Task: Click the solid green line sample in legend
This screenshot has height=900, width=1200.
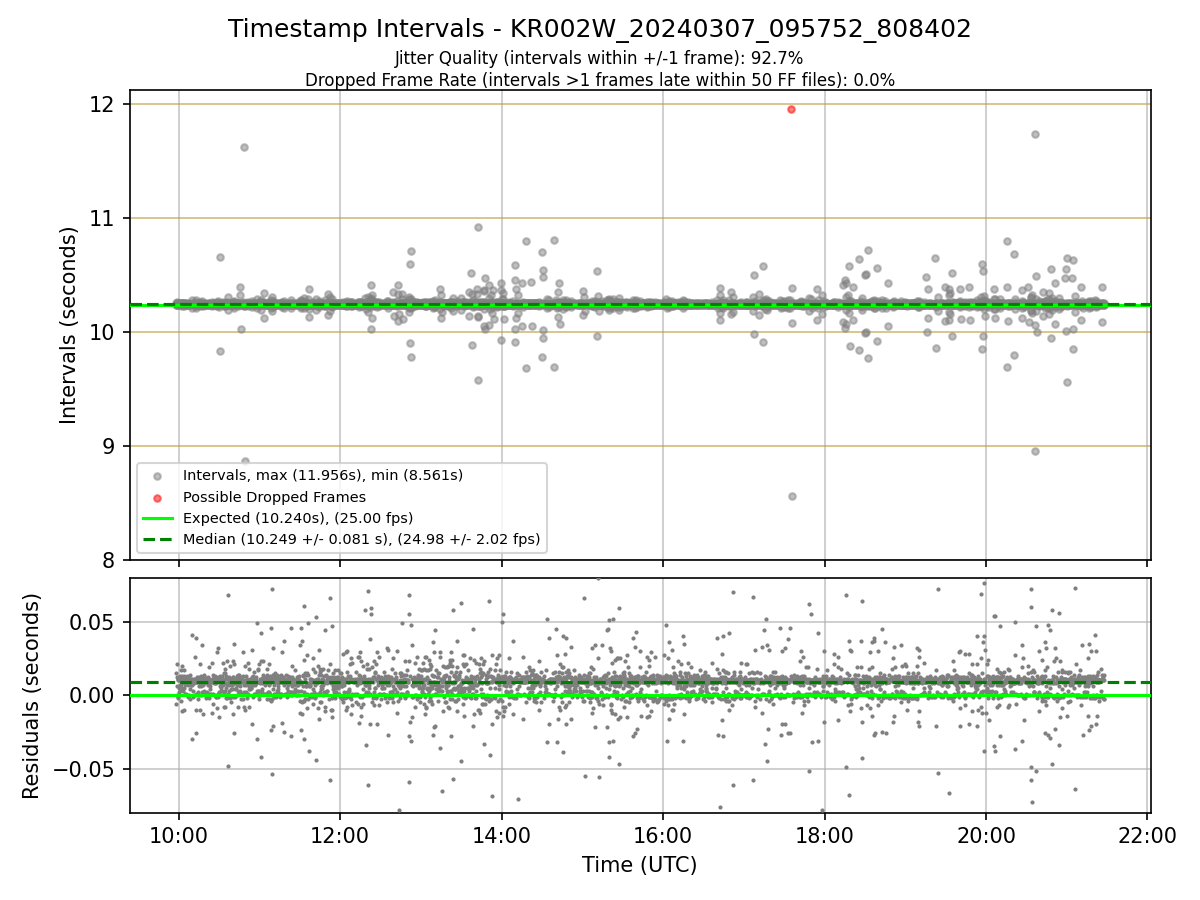Action: pyautogui.click(x=157, y=518)
